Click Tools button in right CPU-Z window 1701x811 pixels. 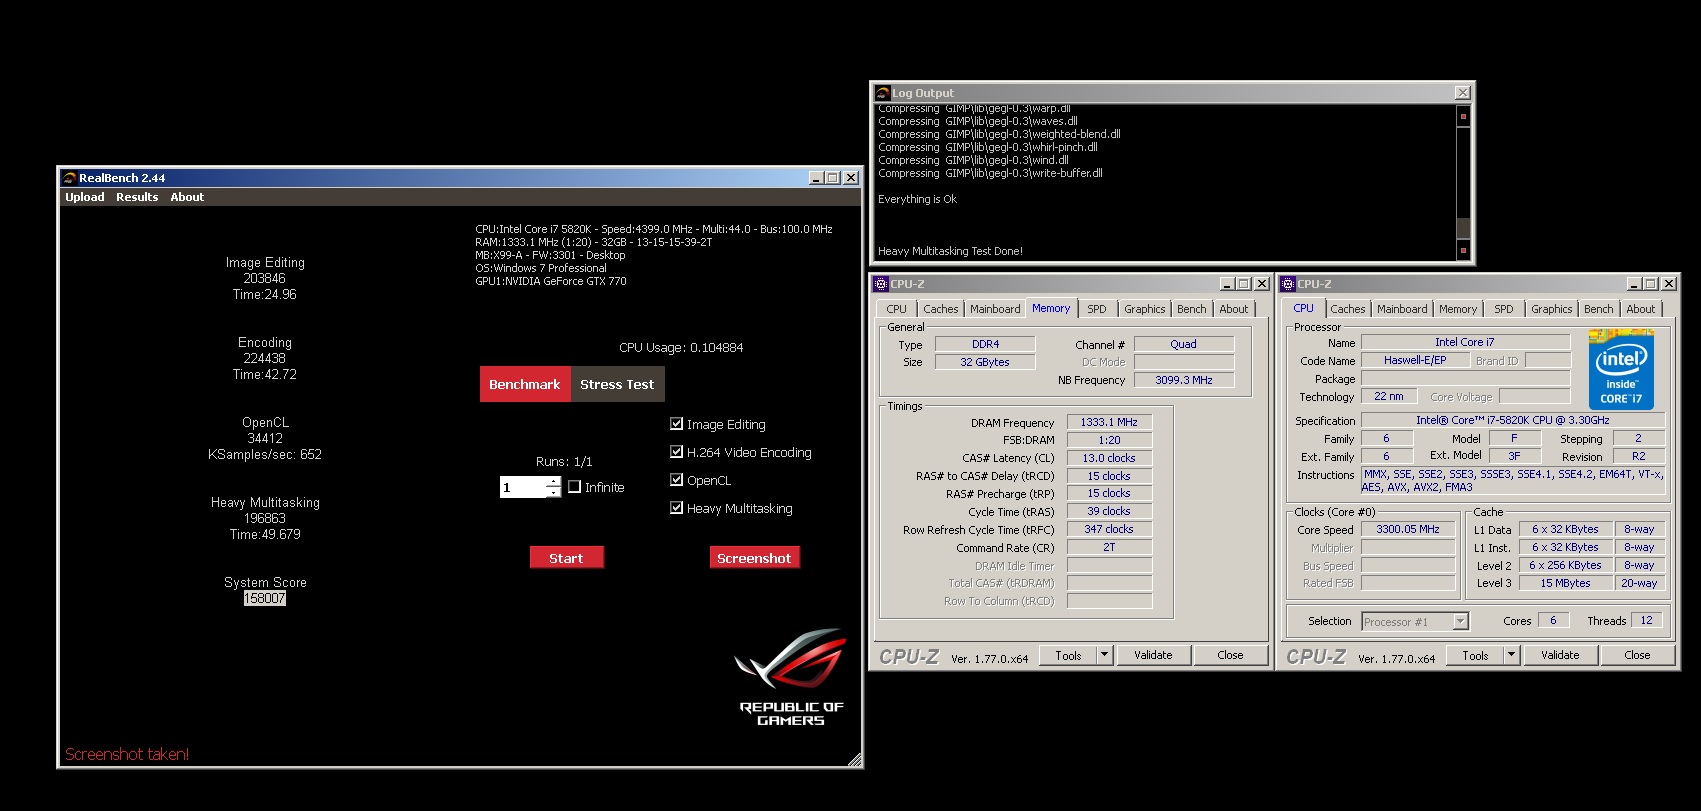click(x=1475, y=655)
